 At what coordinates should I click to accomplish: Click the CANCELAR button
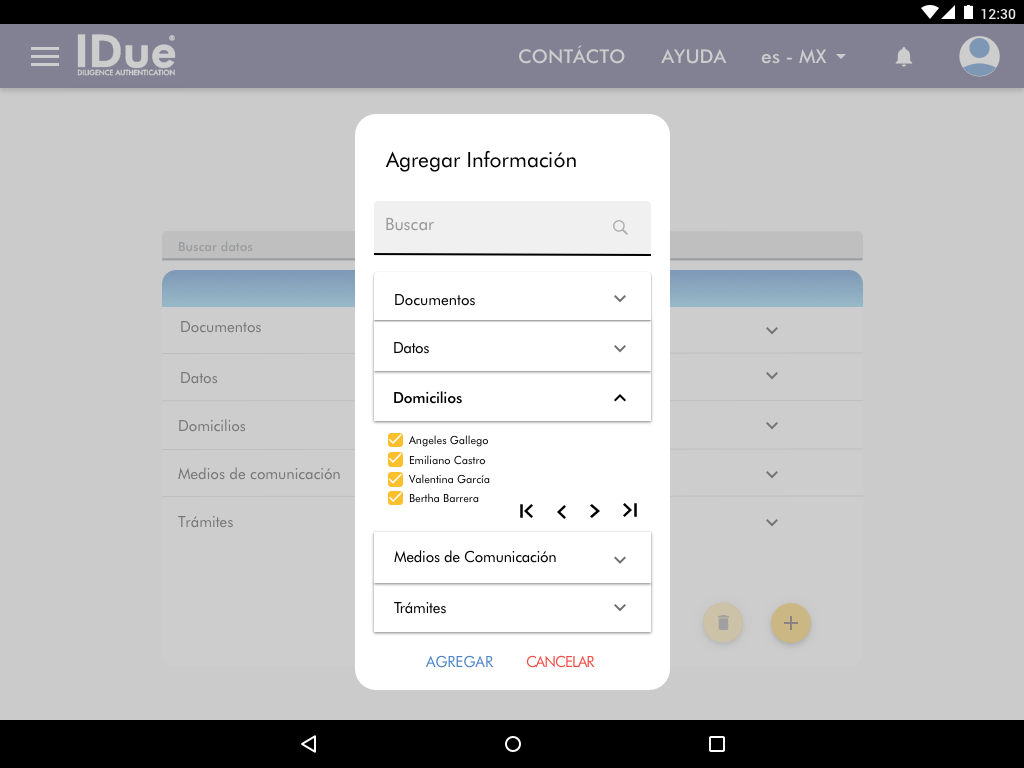tap(560, 662)
